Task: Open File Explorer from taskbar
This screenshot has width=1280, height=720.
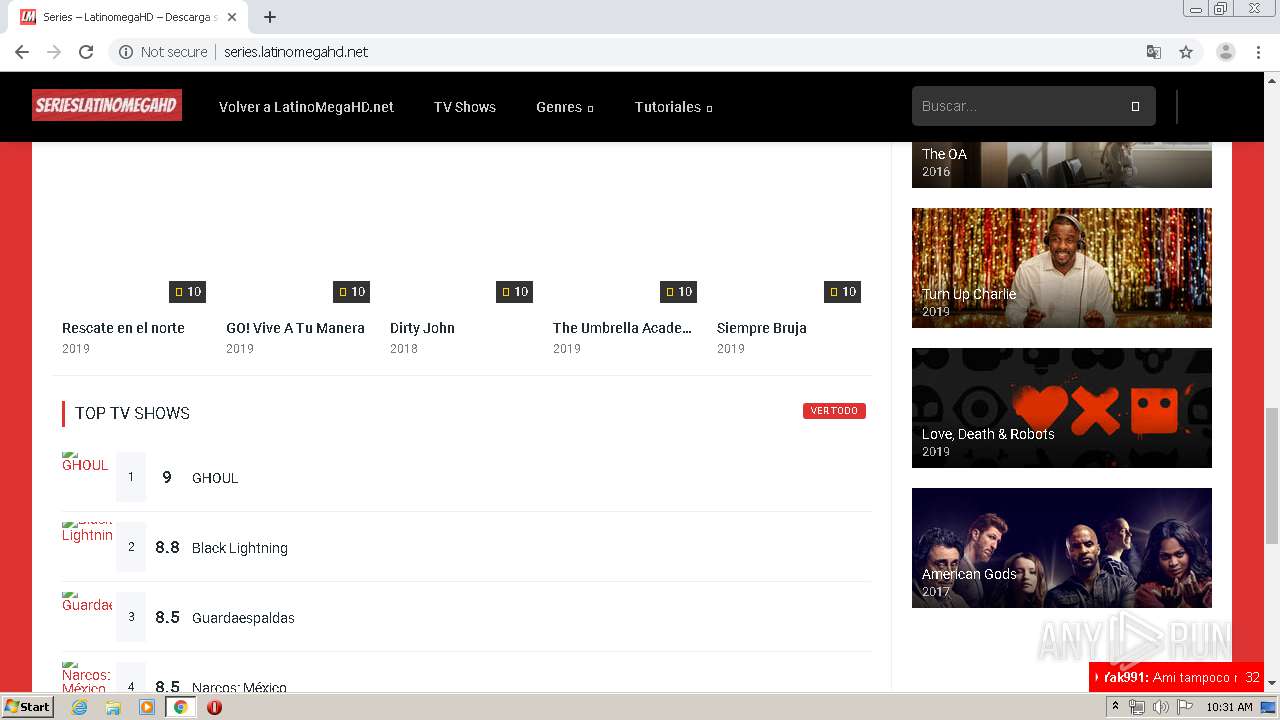Action: click(113, 707)
